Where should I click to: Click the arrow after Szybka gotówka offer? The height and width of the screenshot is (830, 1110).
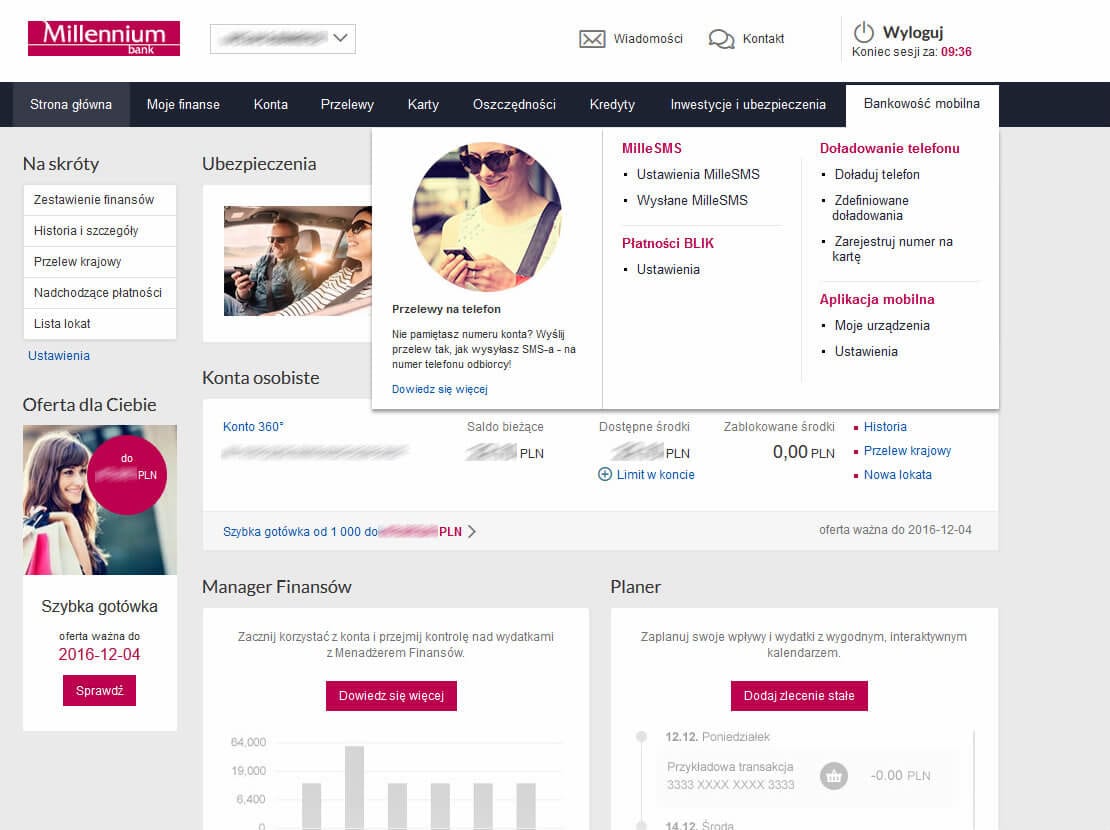(472, 531)
